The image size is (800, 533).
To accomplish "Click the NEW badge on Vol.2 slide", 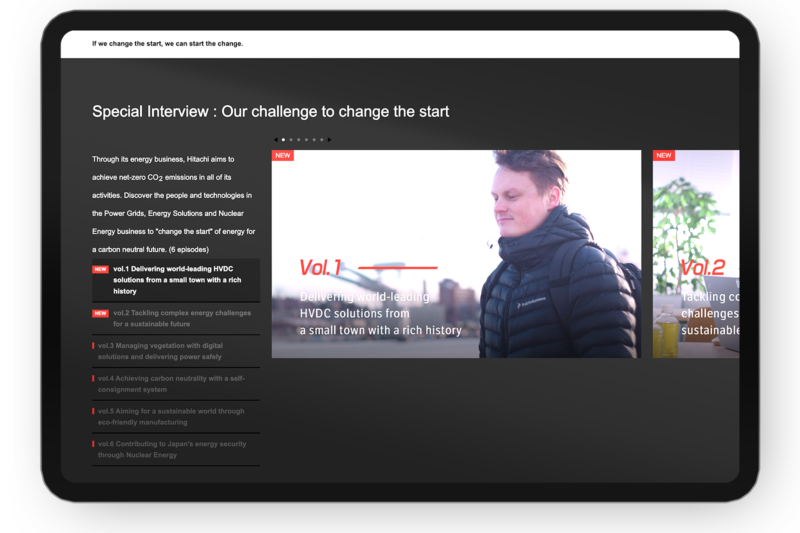I will [664, 156].
